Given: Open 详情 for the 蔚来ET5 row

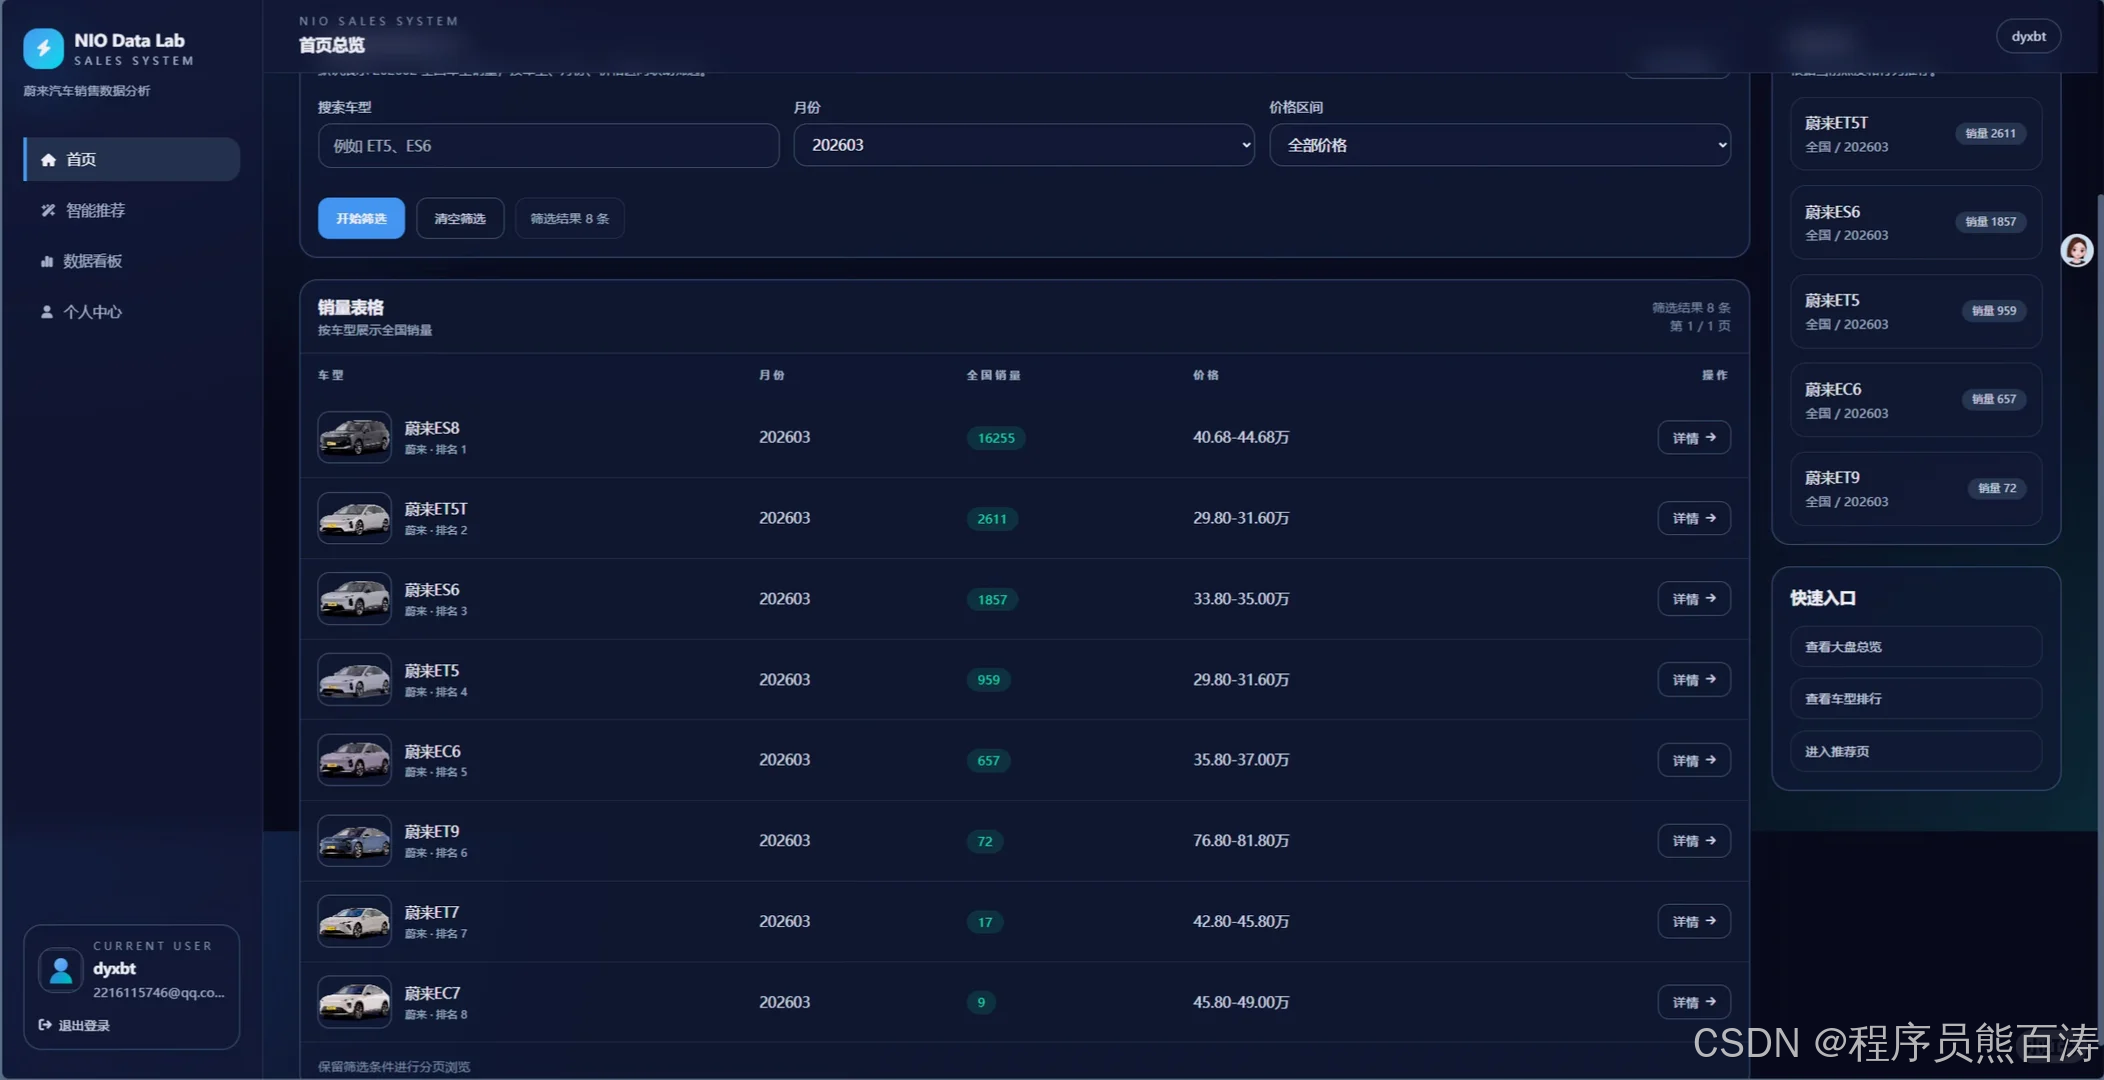Looking at the screenshot, I should [x=1694, y=680].
